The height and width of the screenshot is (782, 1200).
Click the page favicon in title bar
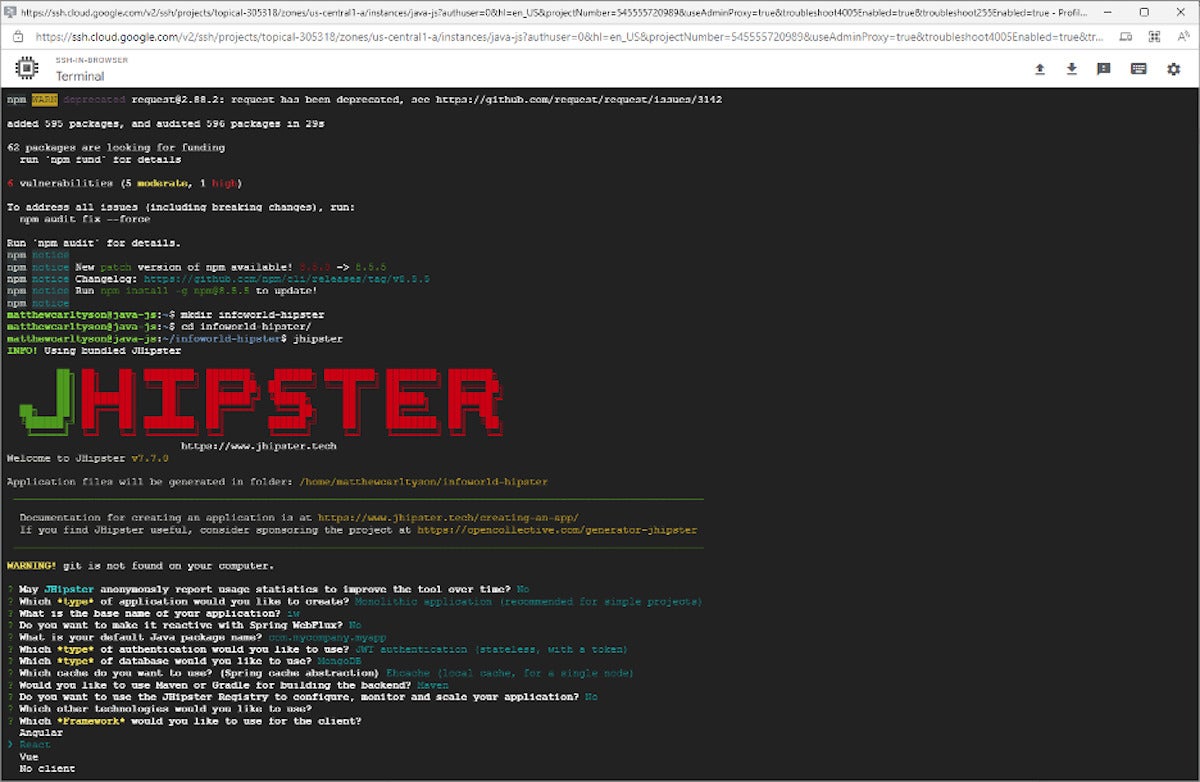click(x=10, y=12)
